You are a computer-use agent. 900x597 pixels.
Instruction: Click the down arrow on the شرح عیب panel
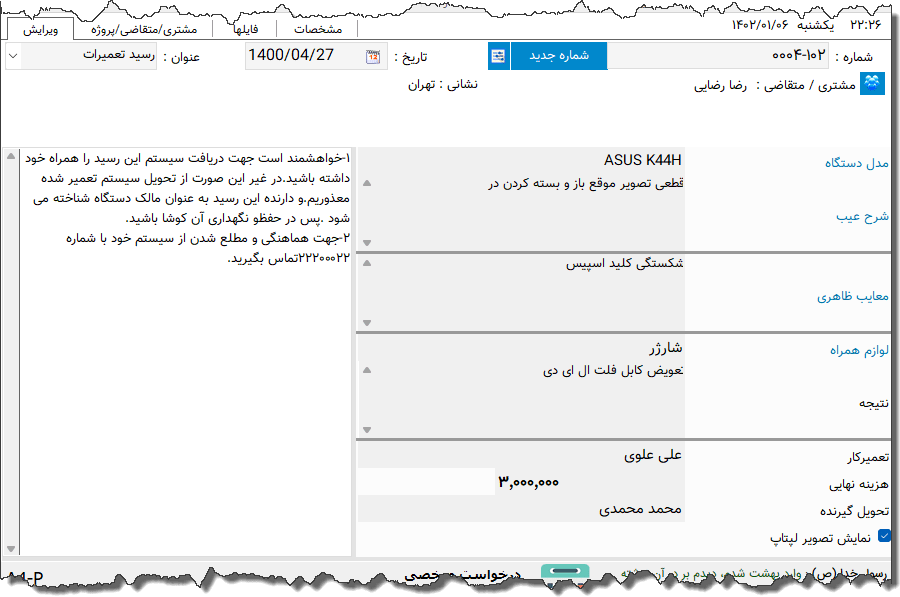point(366,241)
